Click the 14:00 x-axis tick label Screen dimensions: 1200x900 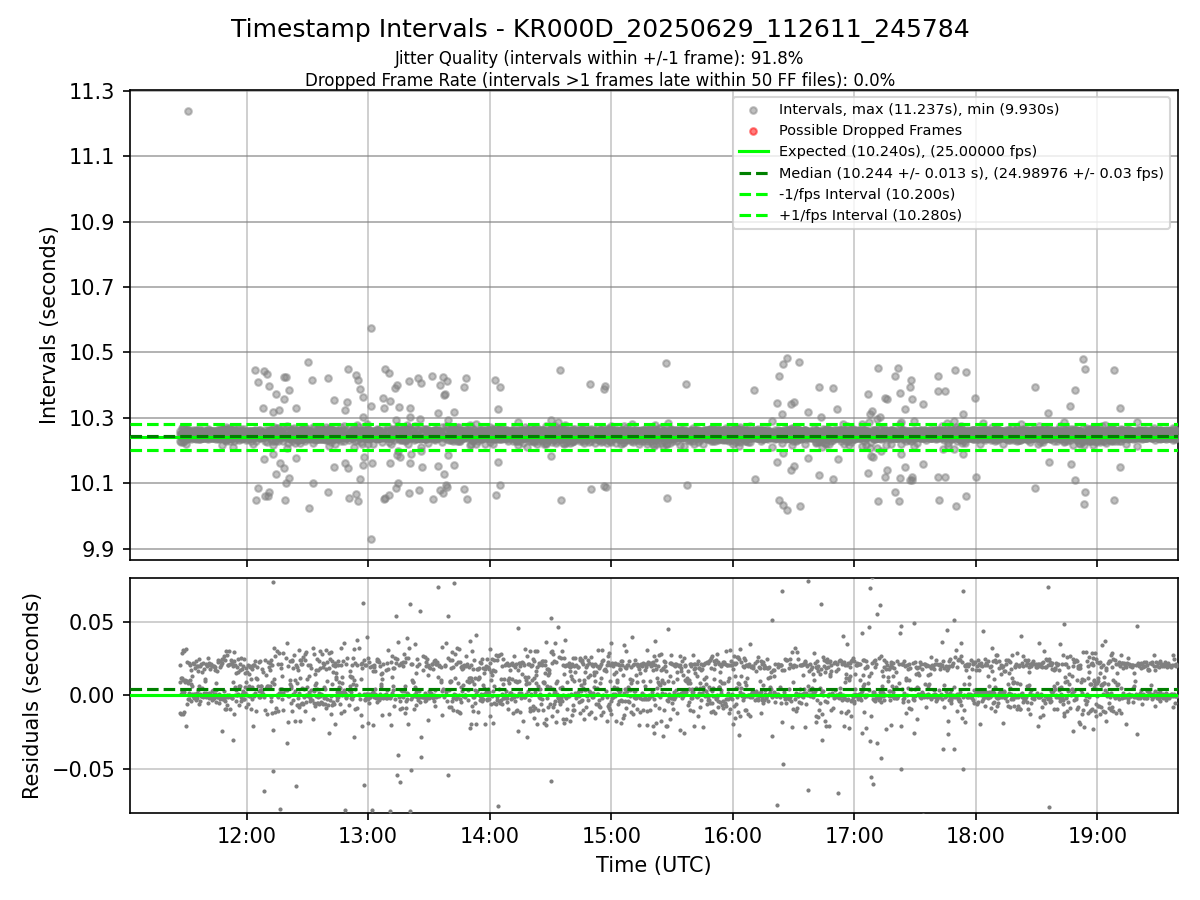tap(490, 834)
